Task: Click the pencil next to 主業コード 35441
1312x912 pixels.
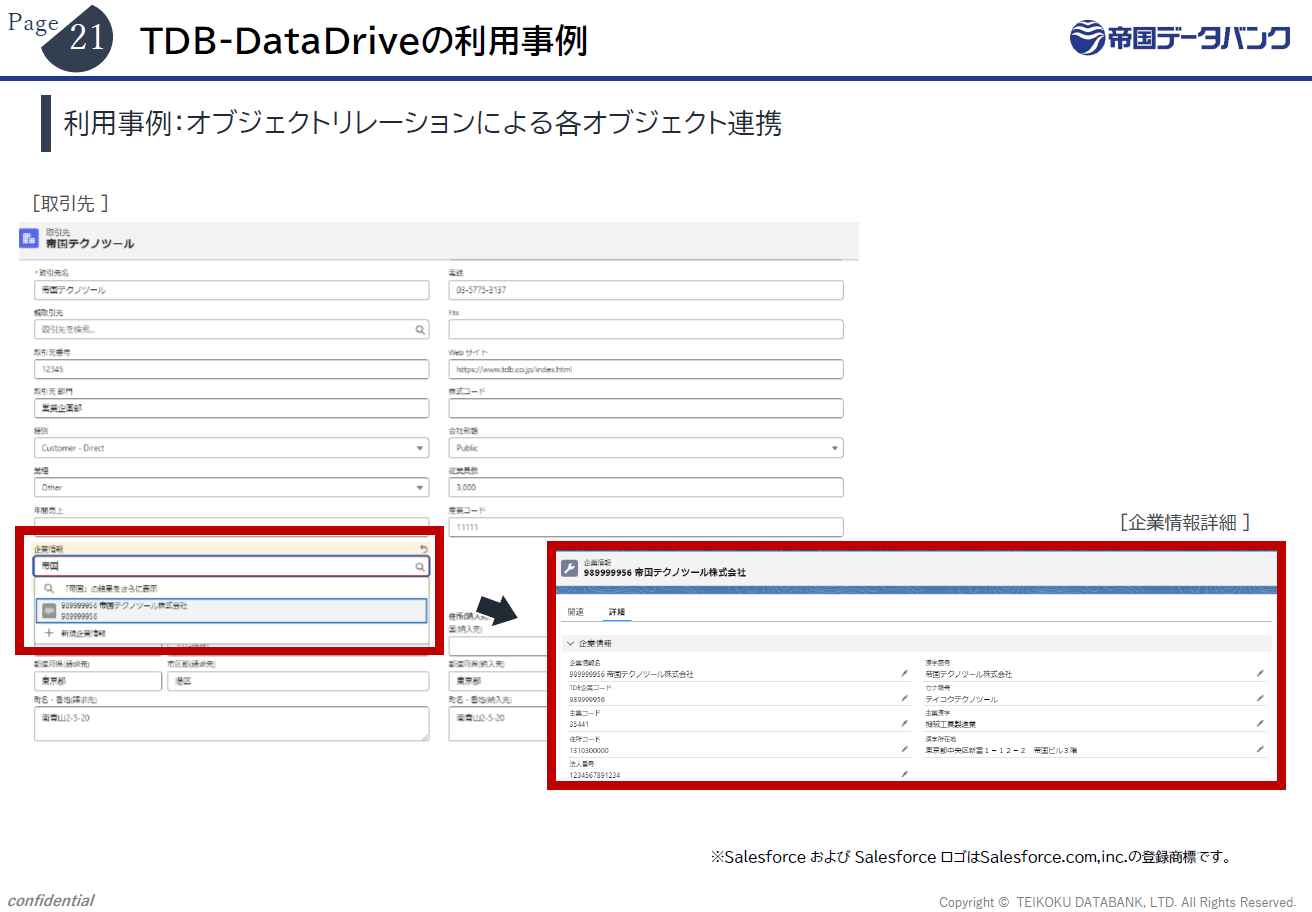Action: [904, 723]
